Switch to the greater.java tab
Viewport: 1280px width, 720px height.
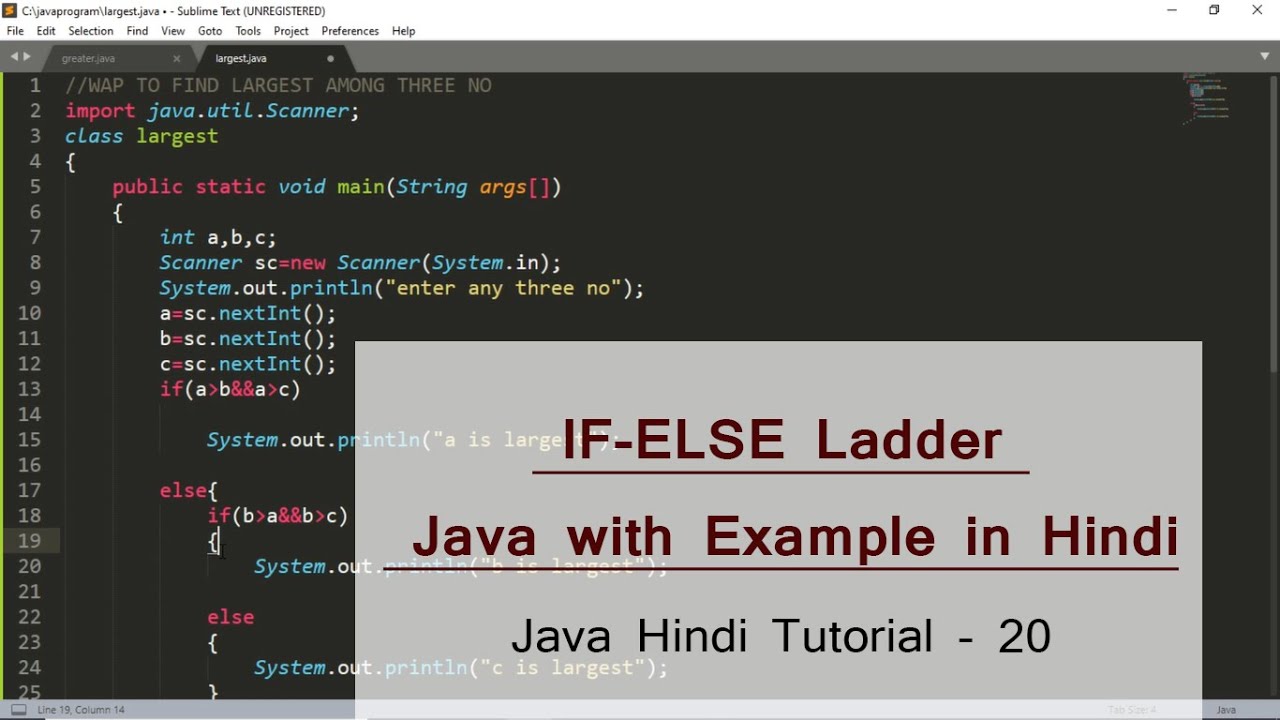[x=88, y=58]
